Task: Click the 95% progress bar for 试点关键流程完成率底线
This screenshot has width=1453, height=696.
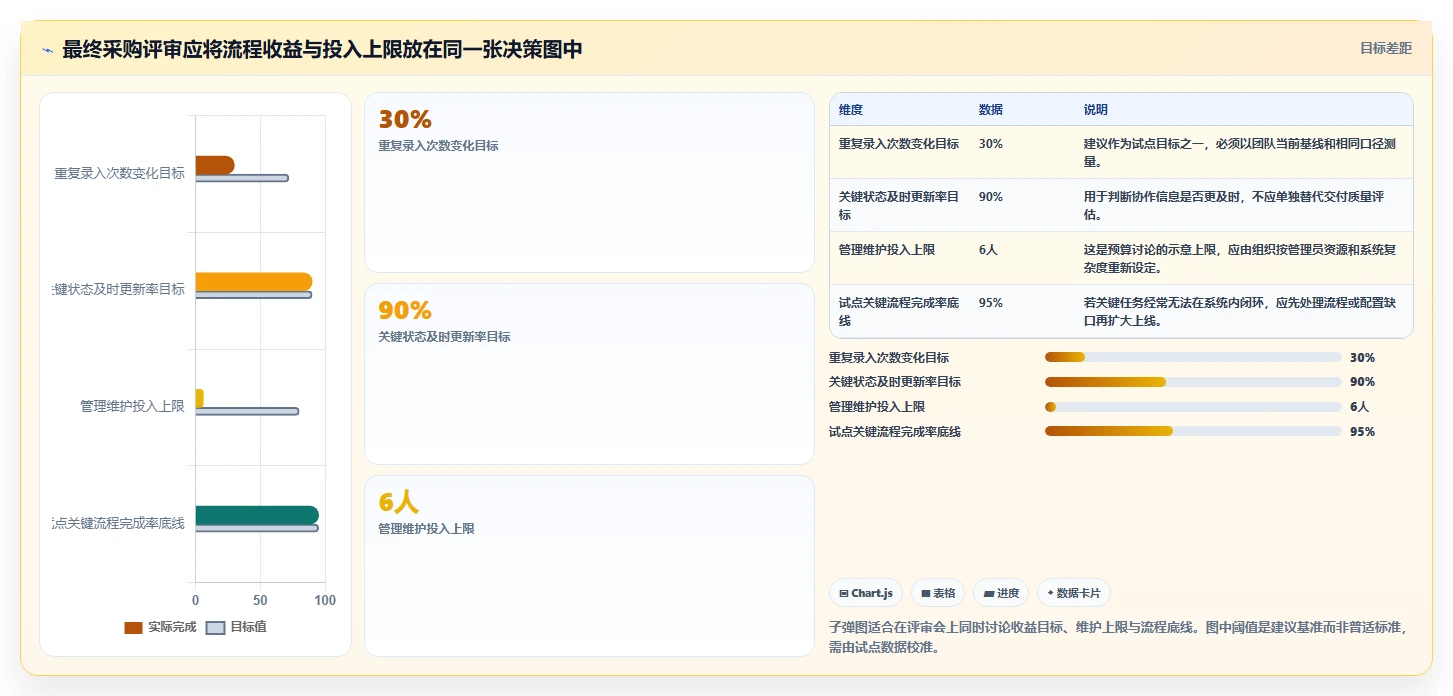Action: [x=1193, y=432]
